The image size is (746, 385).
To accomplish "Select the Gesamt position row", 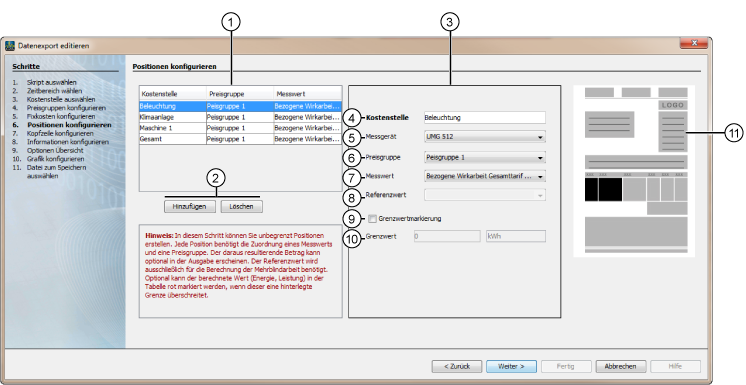I will 240,139.
